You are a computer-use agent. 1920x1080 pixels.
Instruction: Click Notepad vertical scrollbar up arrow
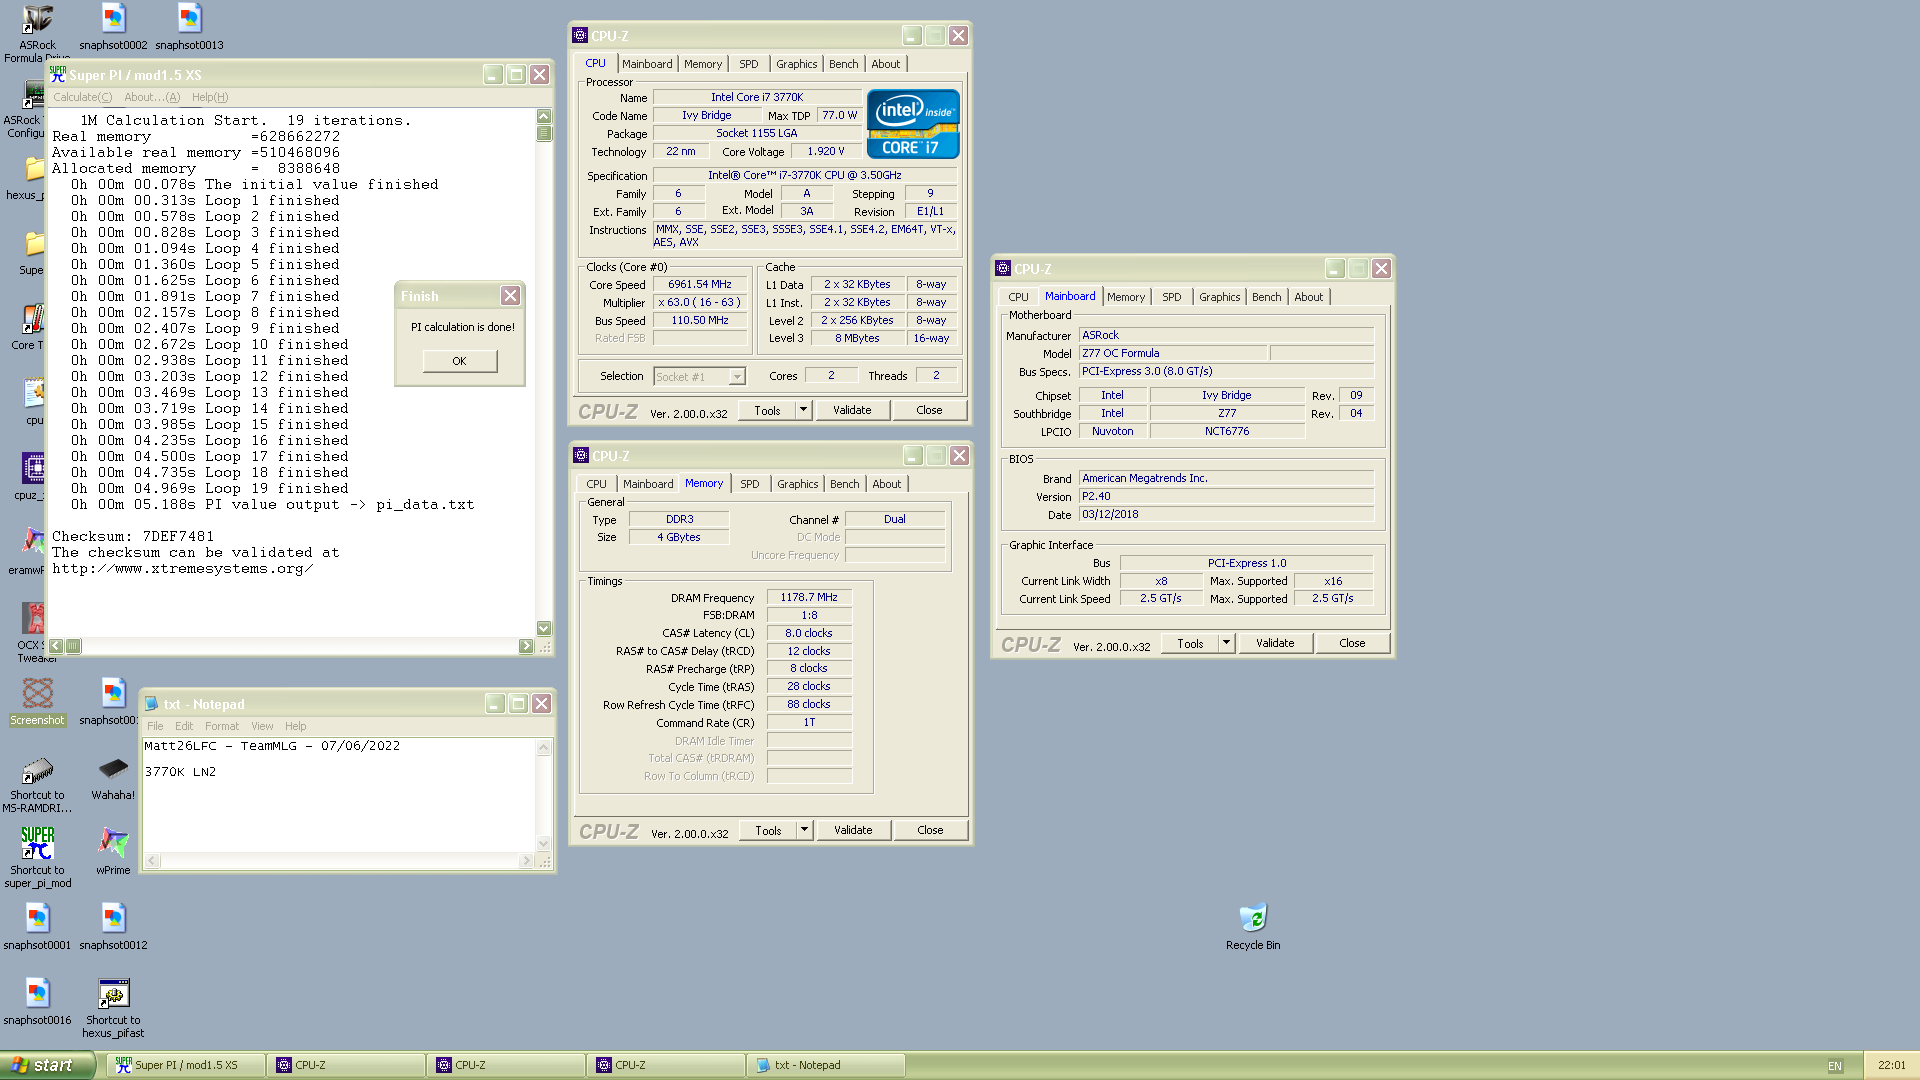(x=544, y=747)
